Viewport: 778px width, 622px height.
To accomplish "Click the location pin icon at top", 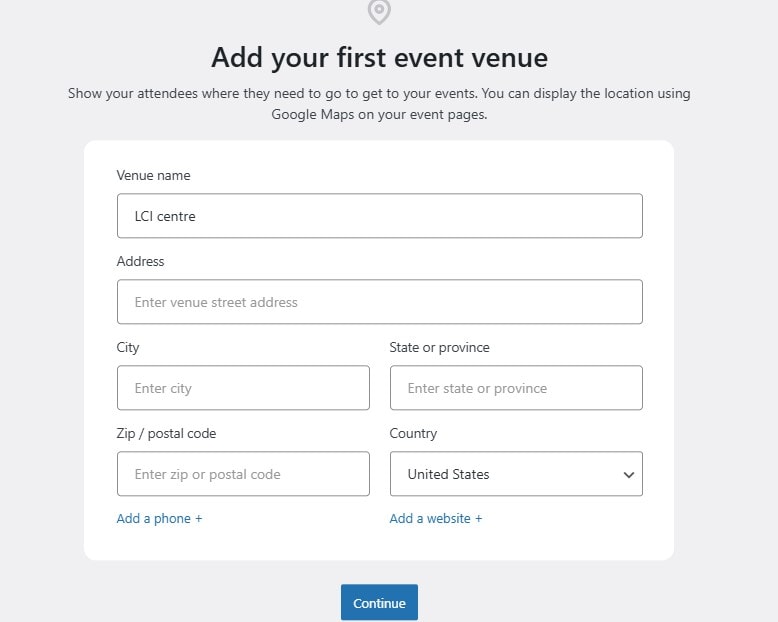I will 379,11.
